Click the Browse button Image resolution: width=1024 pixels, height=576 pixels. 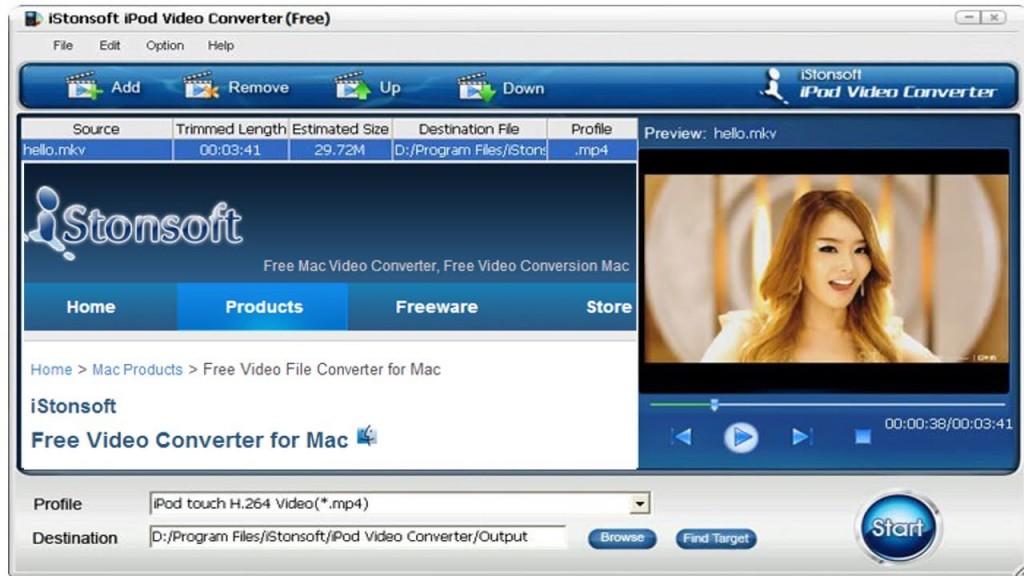[x=622, y=538]
